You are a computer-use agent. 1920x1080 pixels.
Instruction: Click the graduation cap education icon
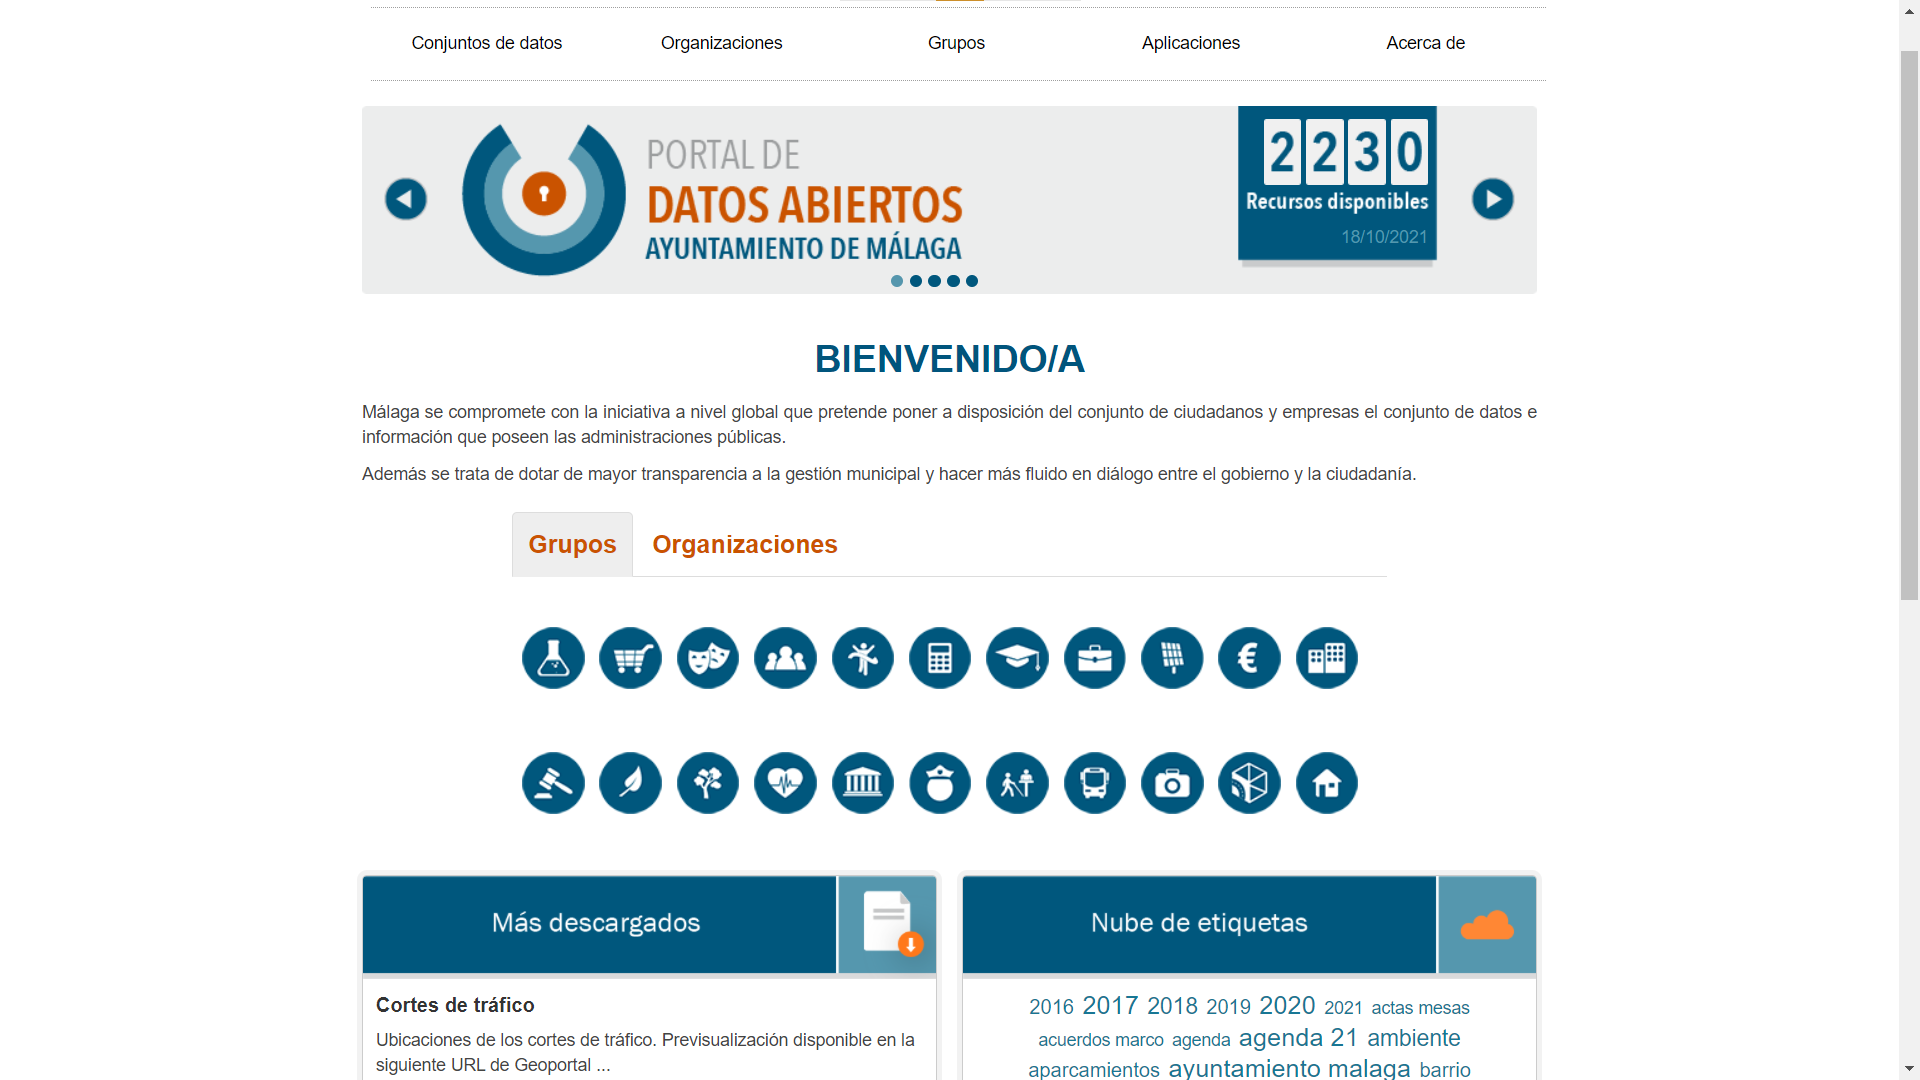[x=1017, y=658]
